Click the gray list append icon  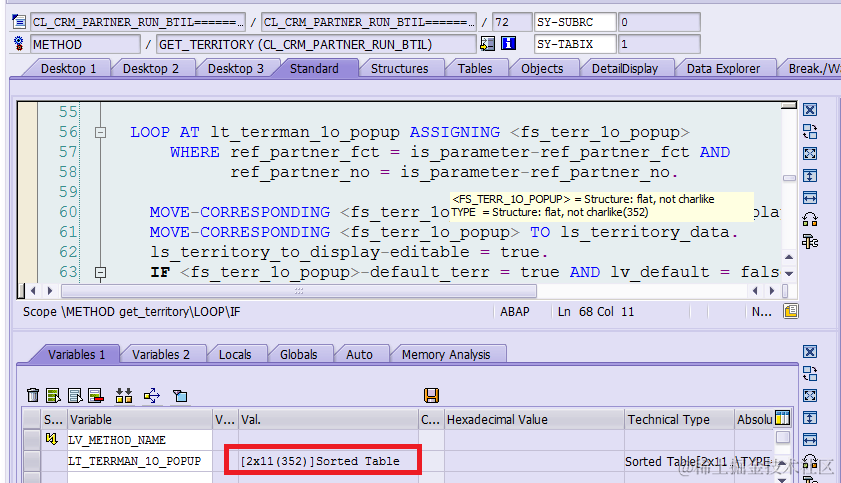(75, 396)
